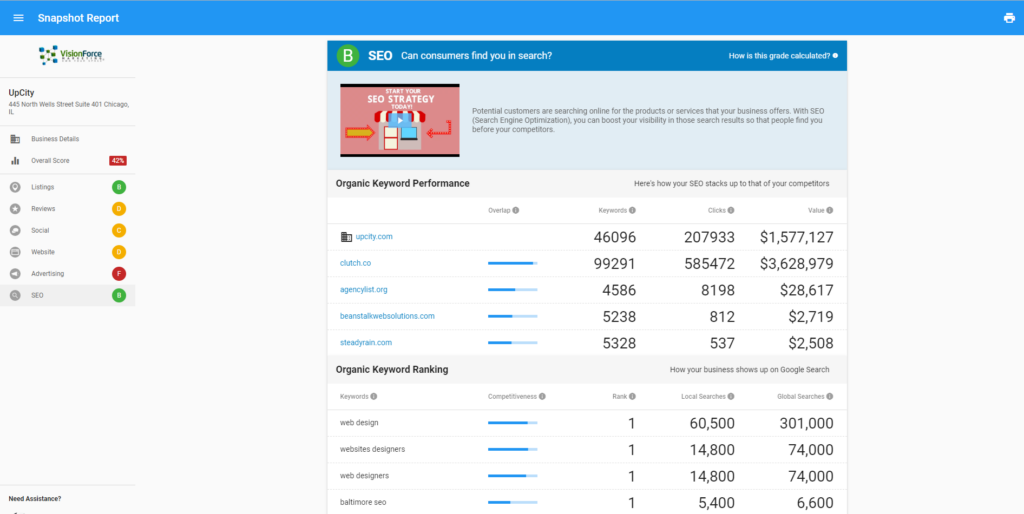Click the Reviews star icon

[x=15, y=209]
